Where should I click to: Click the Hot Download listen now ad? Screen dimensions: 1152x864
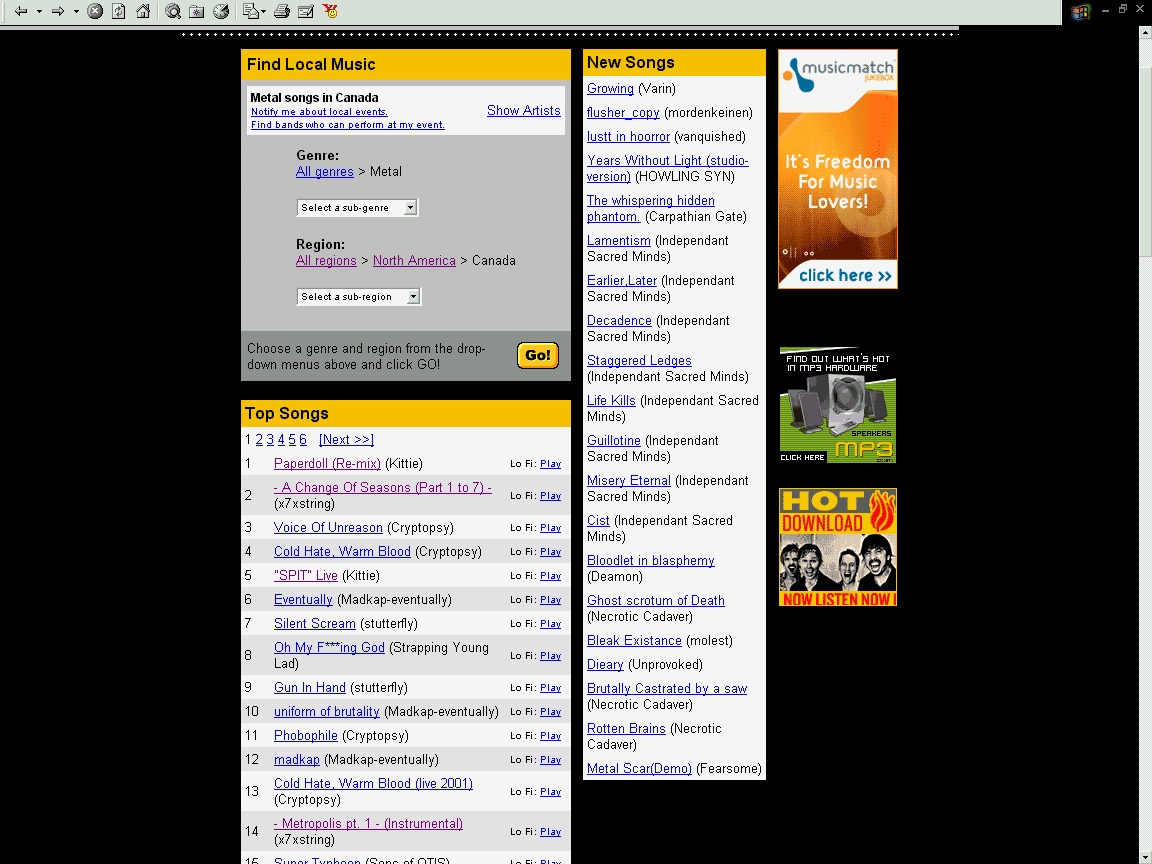[x=838, y=547]
